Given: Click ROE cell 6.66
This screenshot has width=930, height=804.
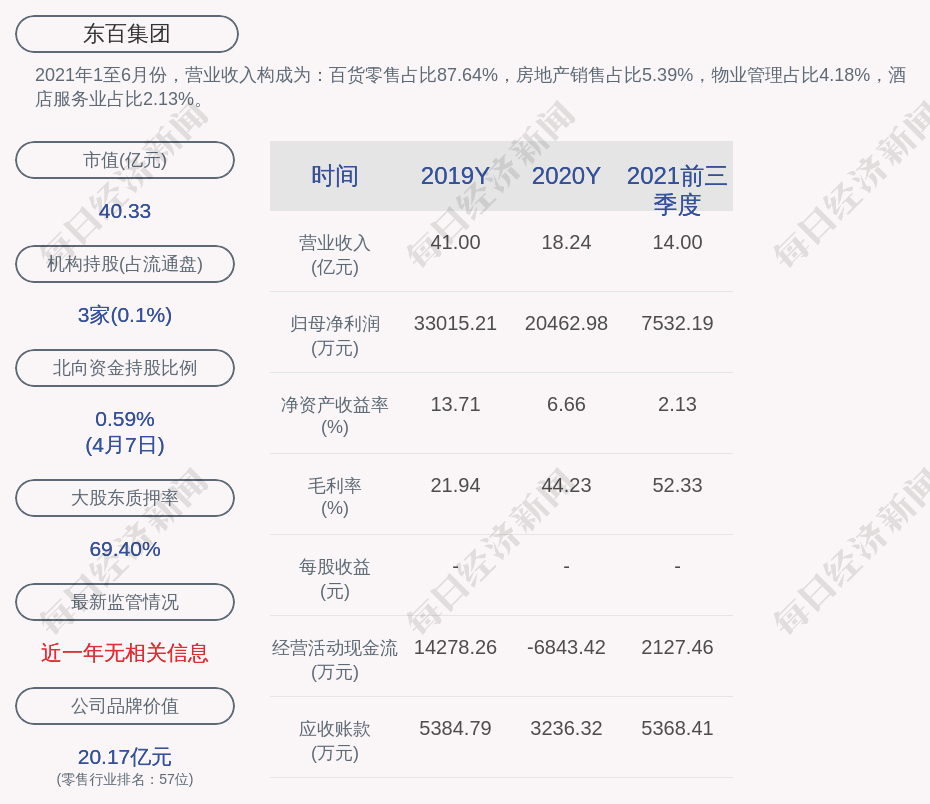Looking at the screenshot, I should point(566,404).
